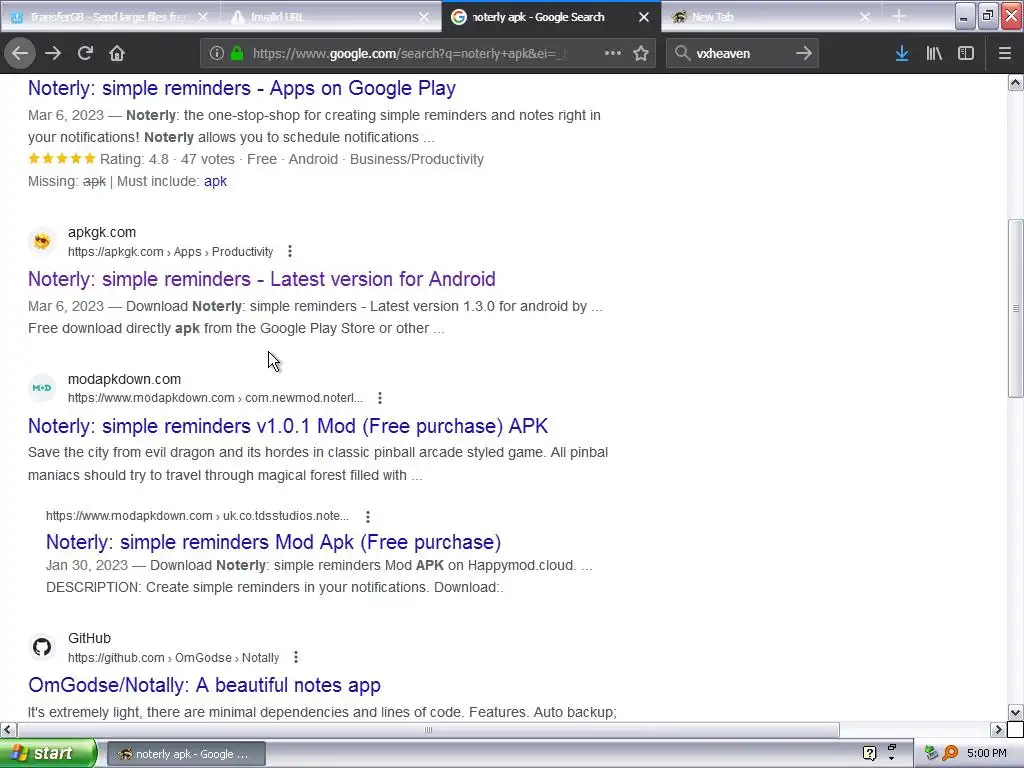Show site information icon

217,54
